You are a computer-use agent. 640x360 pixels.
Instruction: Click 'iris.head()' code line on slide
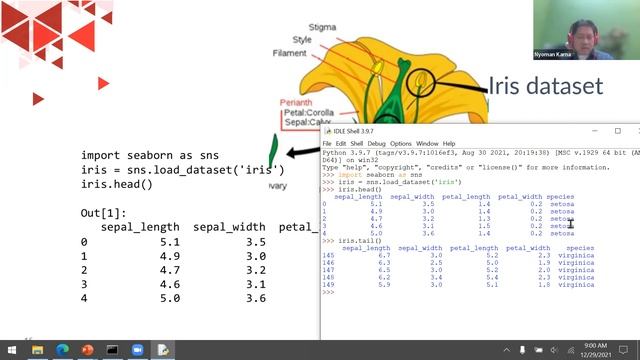117,184
